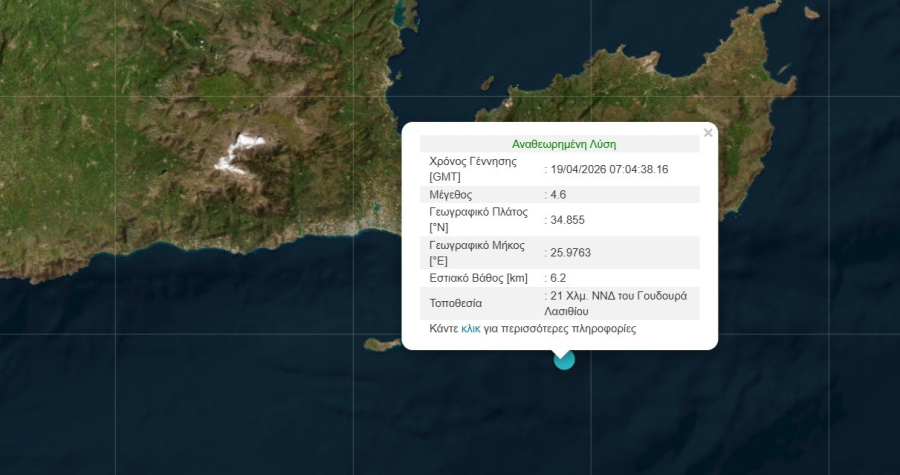The width and height of the screenshot is (900, 475).
Task: Click the popup's pointer tip above the marker
Action: (x=564, y=352)
